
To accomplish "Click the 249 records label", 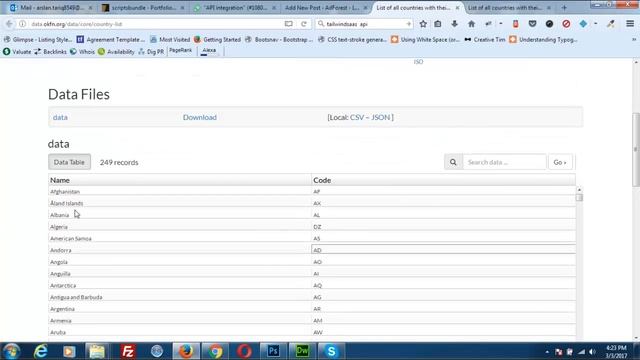I will pos(119,162).
